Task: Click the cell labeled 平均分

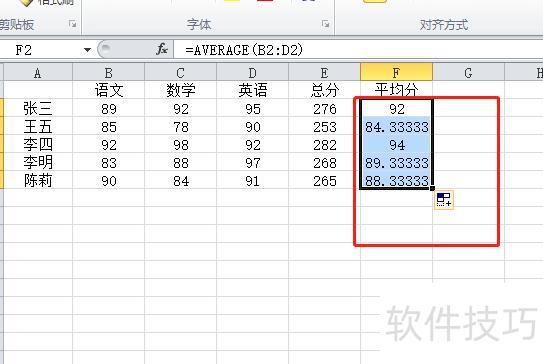Action: 397,90
